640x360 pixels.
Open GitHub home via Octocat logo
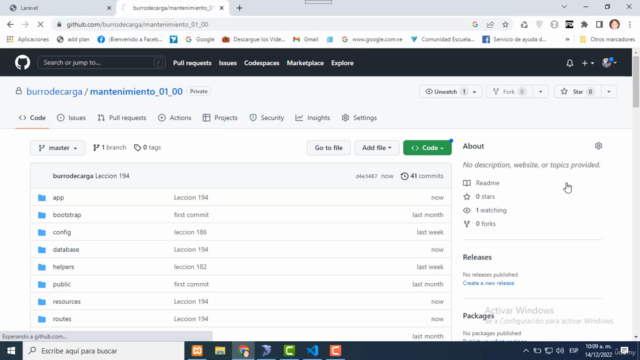[22, 62]
